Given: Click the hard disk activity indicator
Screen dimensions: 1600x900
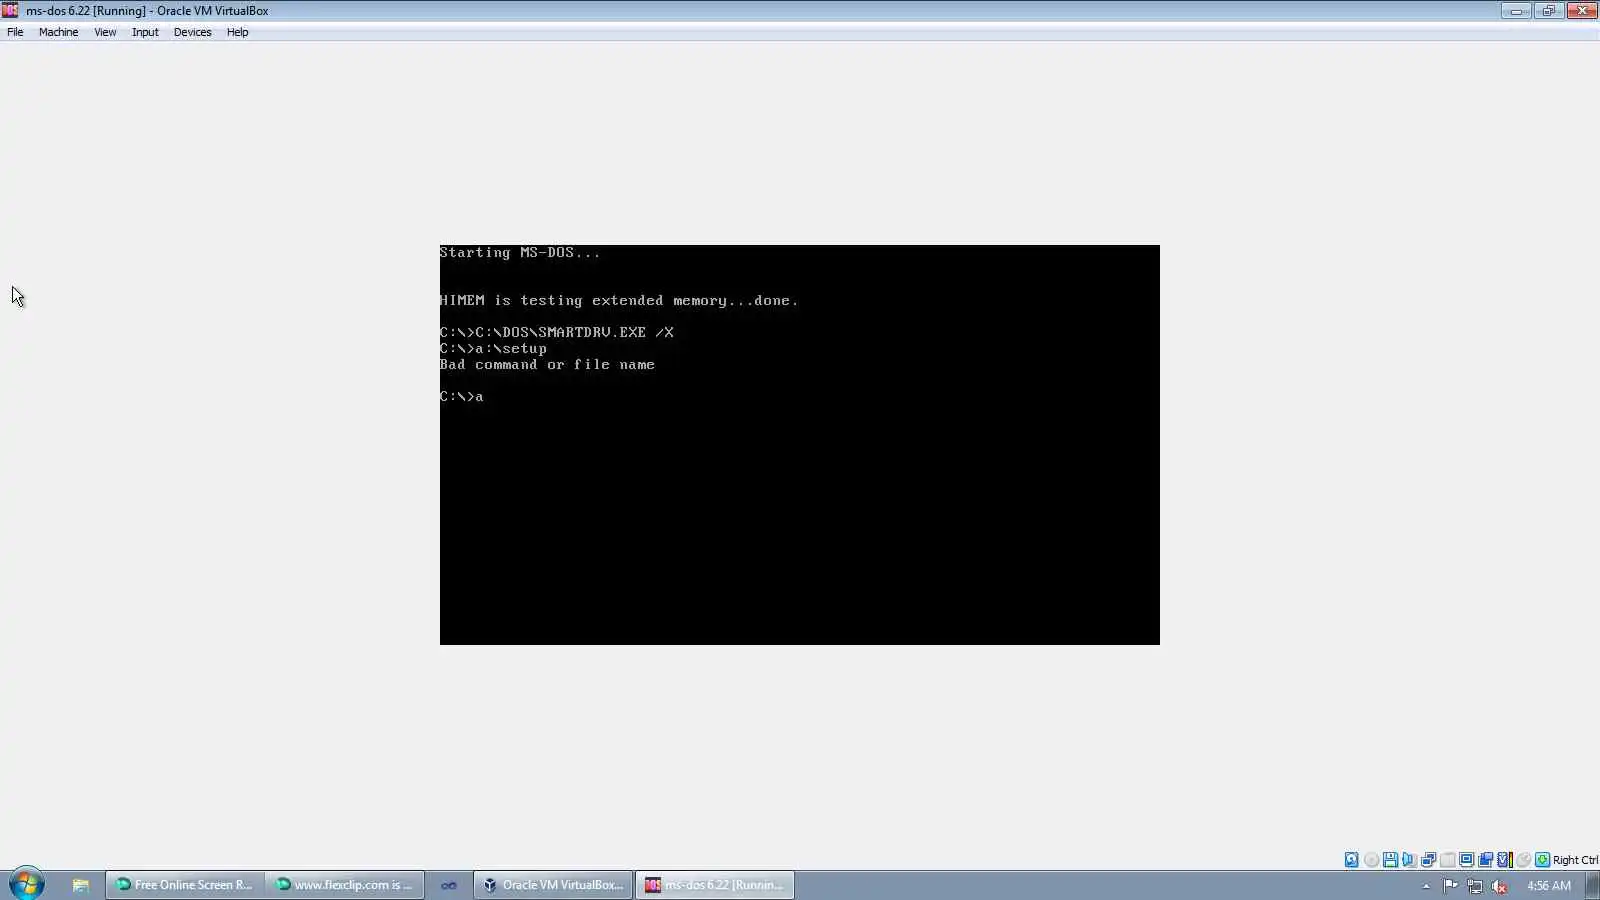Looking at the screenshot, I should [1351, 860].
